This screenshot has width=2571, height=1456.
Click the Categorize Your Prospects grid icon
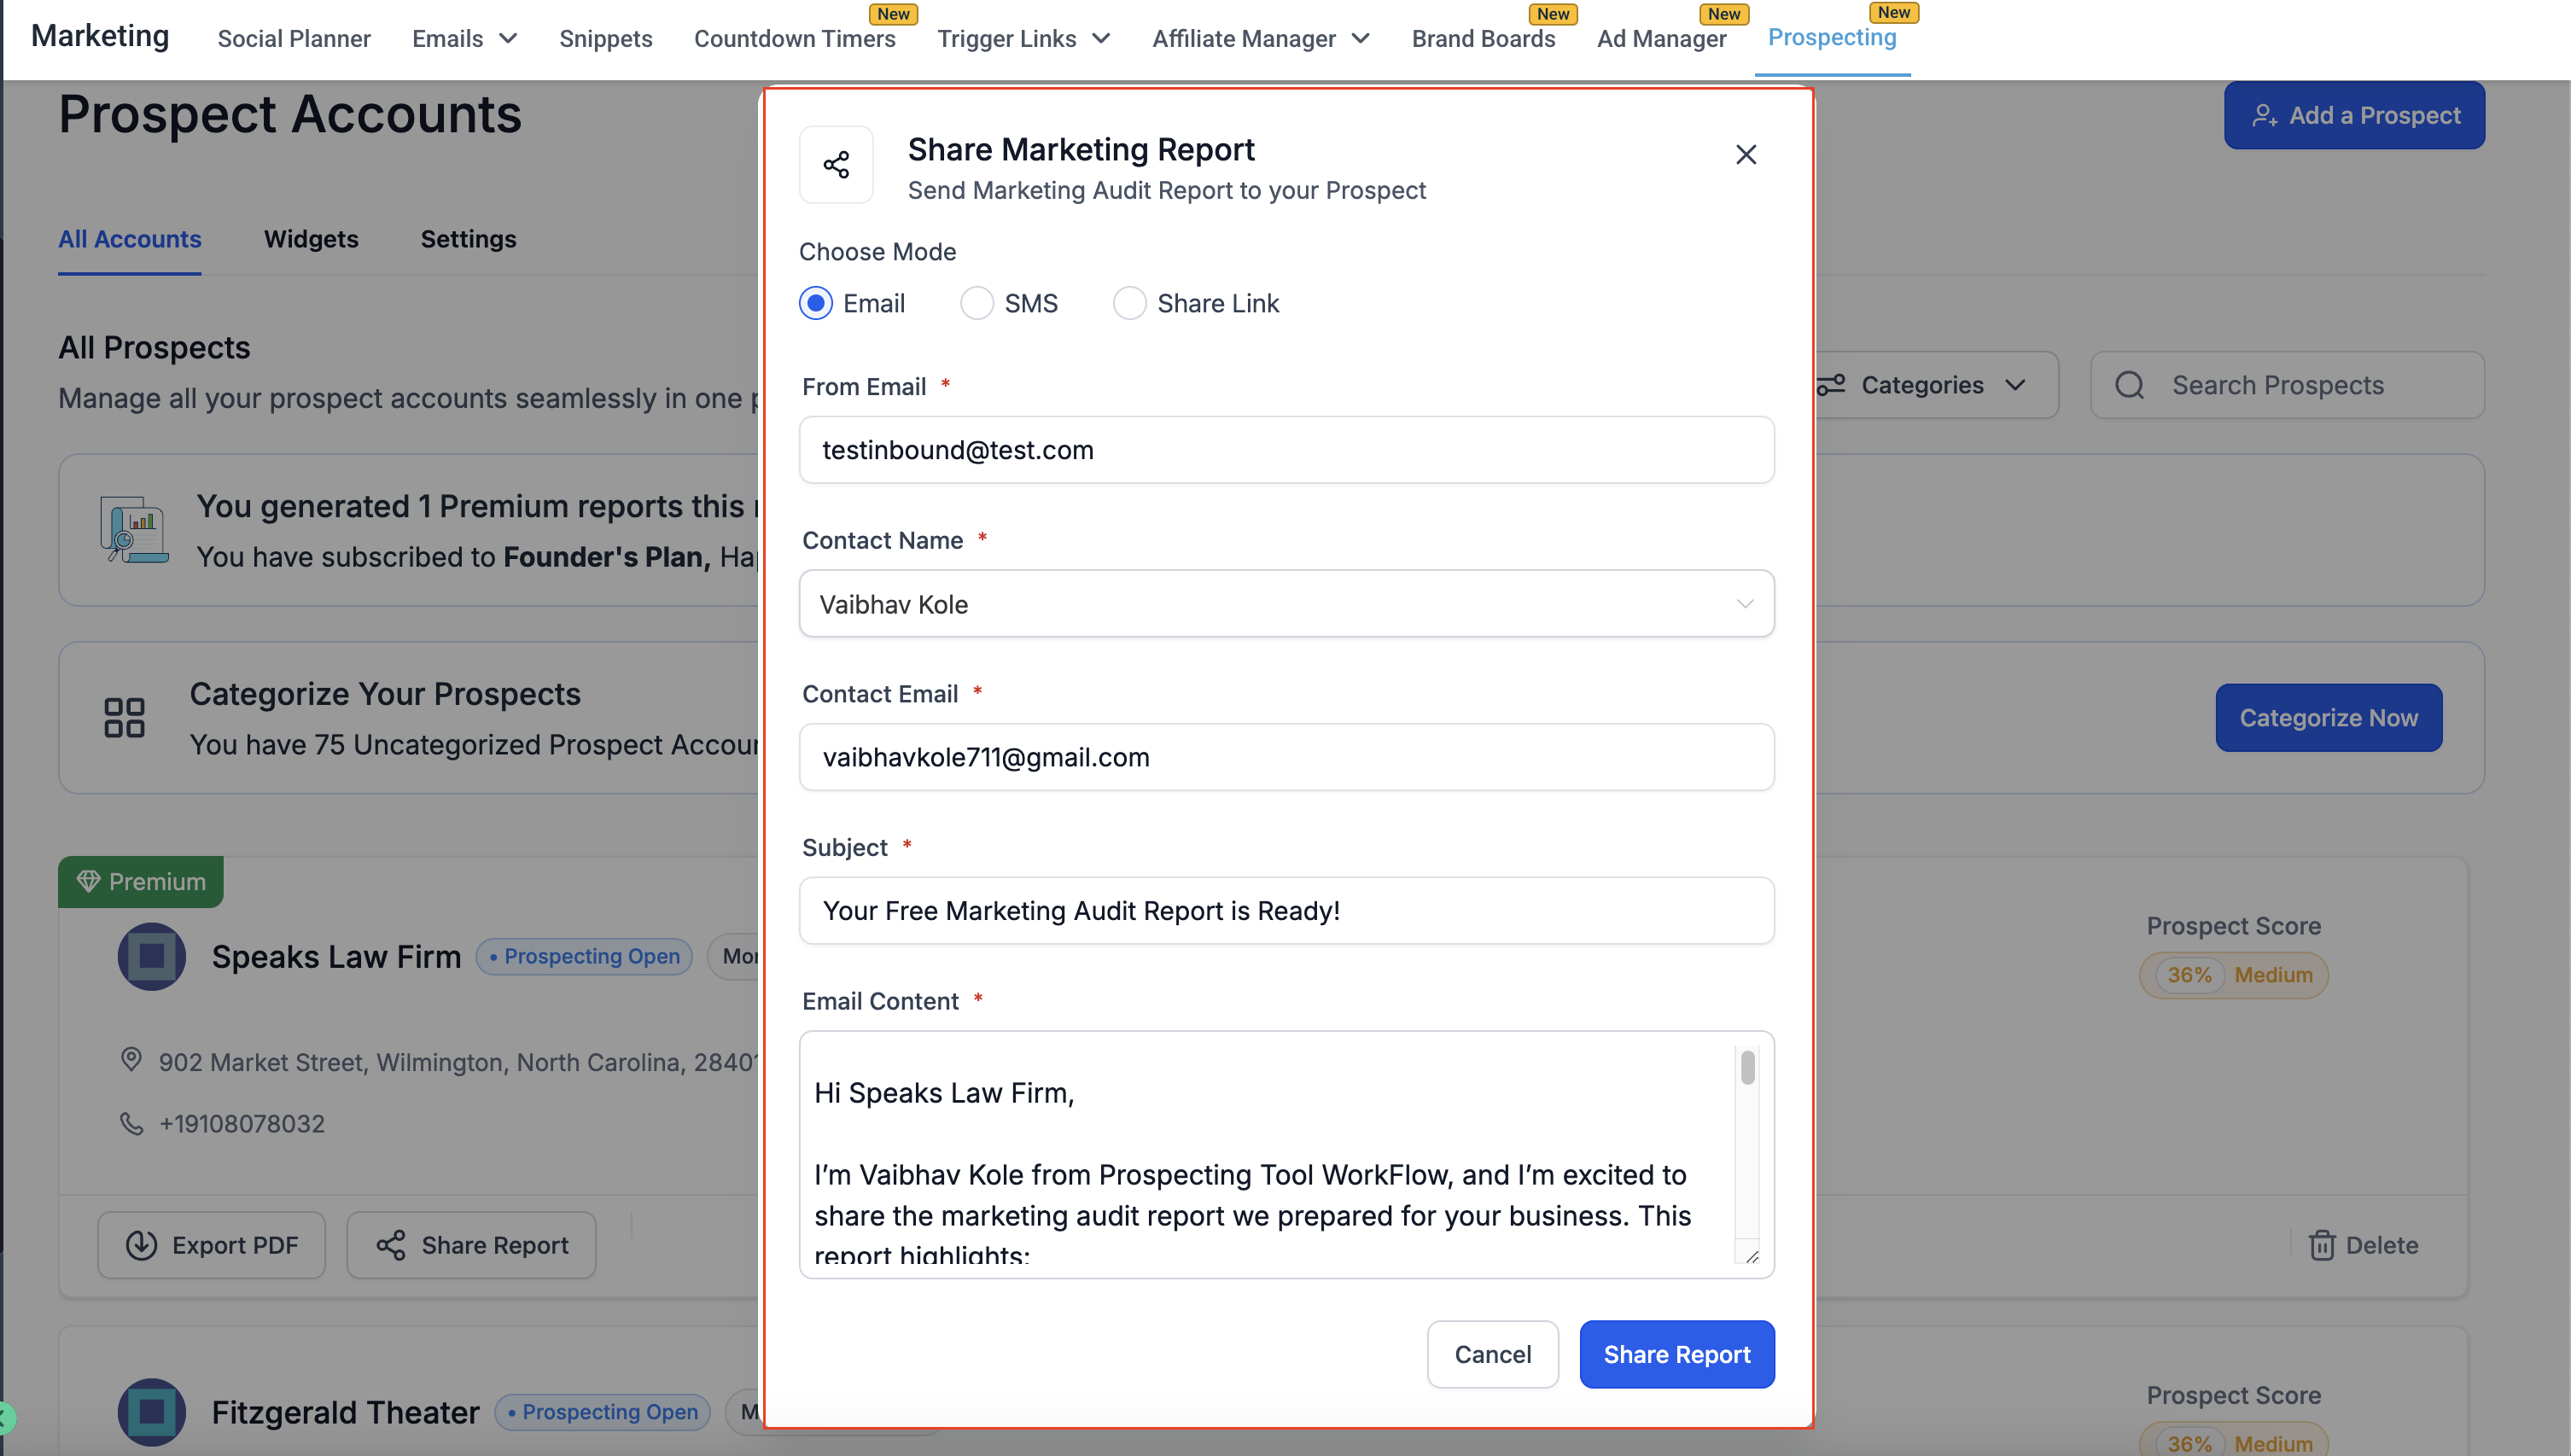point(124,718)
